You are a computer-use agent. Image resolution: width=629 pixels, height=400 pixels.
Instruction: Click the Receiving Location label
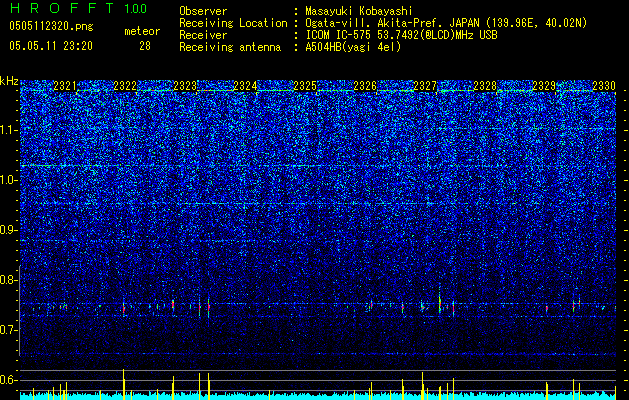233,23
